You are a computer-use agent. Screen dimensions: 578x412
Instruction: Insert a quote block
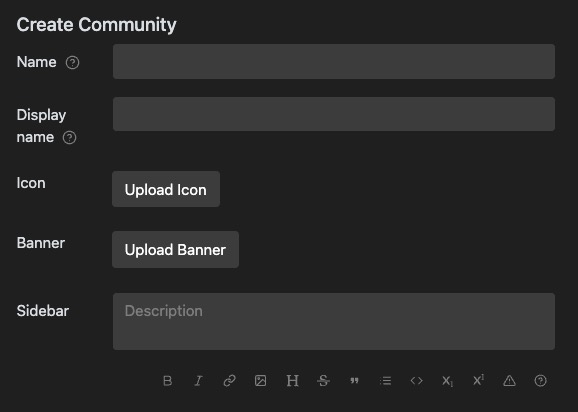[x=354, y=381]
